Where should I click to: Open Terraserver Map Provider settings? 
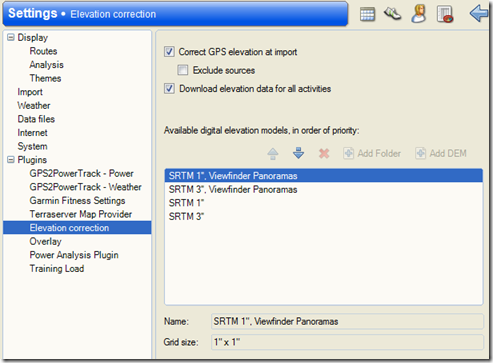81,214
